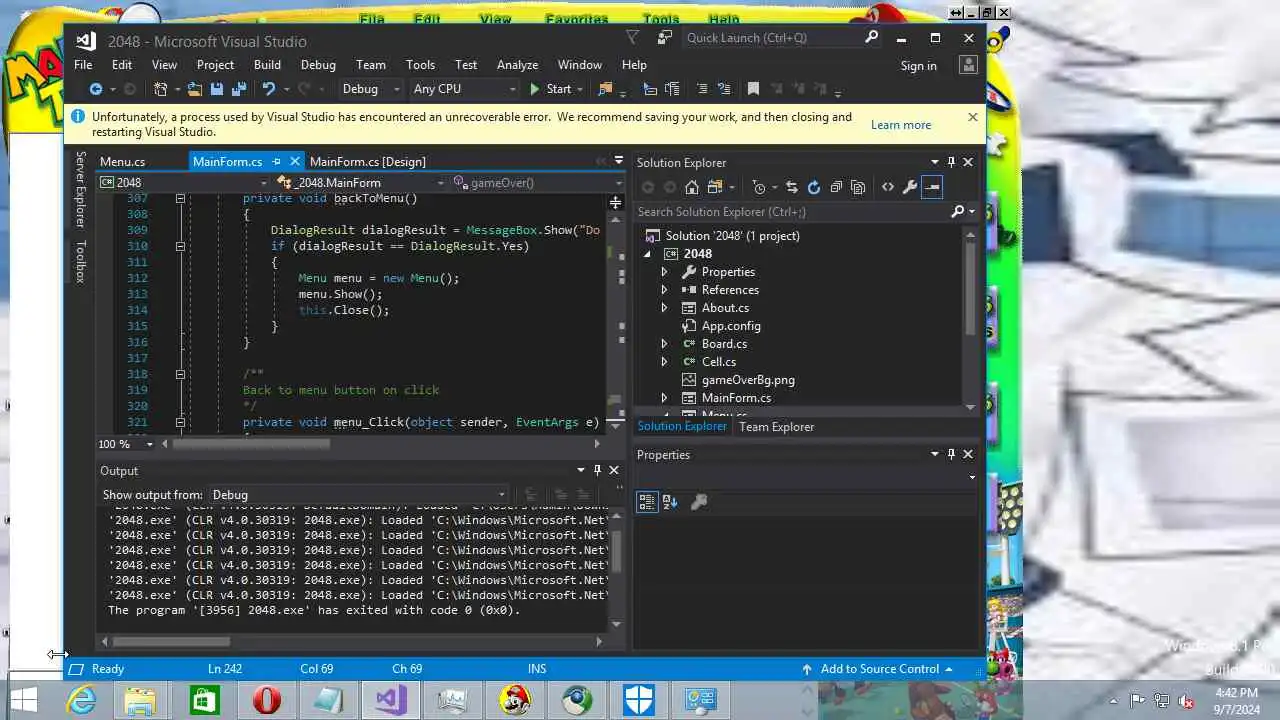This screenshot has width=1280, height=720.
Task: Click the Navigate Backward arrow in toolbar
Action: coord(96,89)
